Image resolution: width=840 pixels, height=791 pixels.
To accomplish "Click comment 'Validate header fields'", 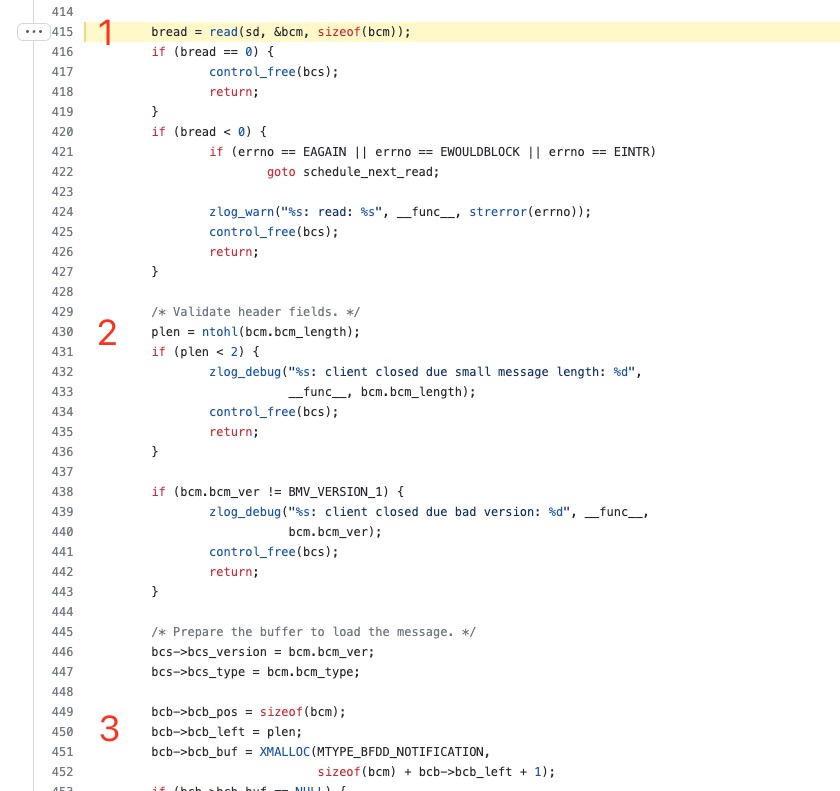I will click(255, 312).
